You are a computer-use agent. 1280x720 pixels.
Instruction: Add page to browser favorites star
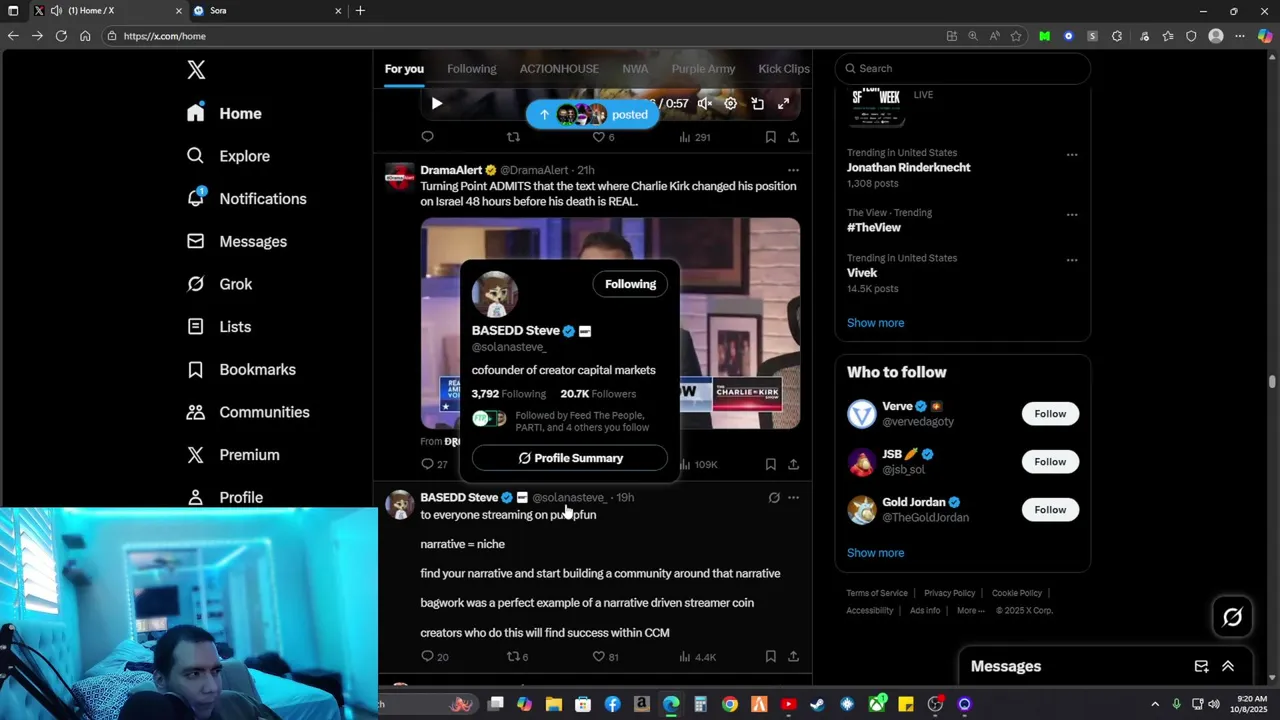tap(1016, 36)
